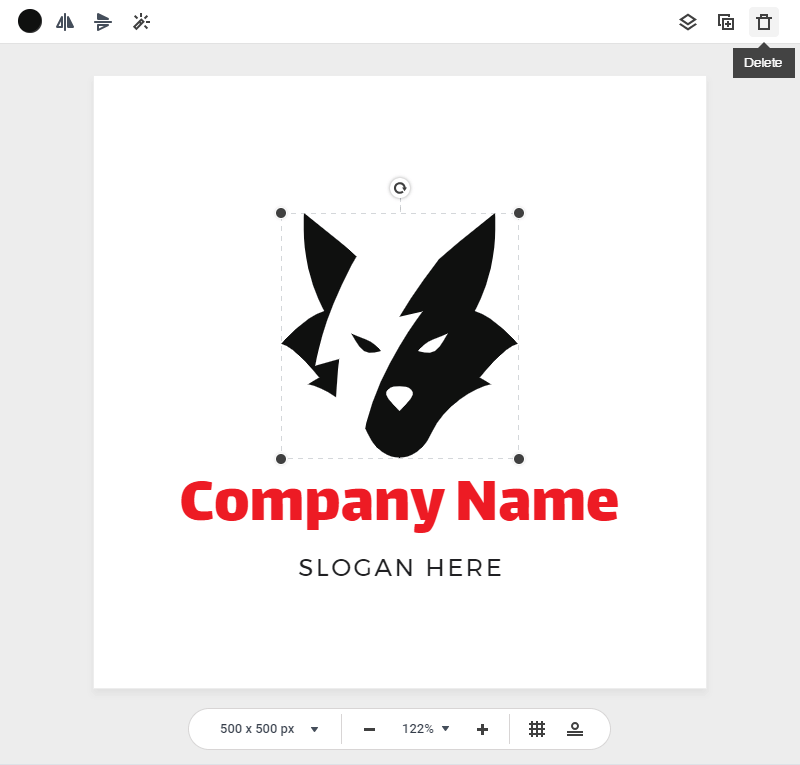Zoom out with the minus button
Image resolution: width=800 pixels, height=765 pixels.
(x=369, y=729)
